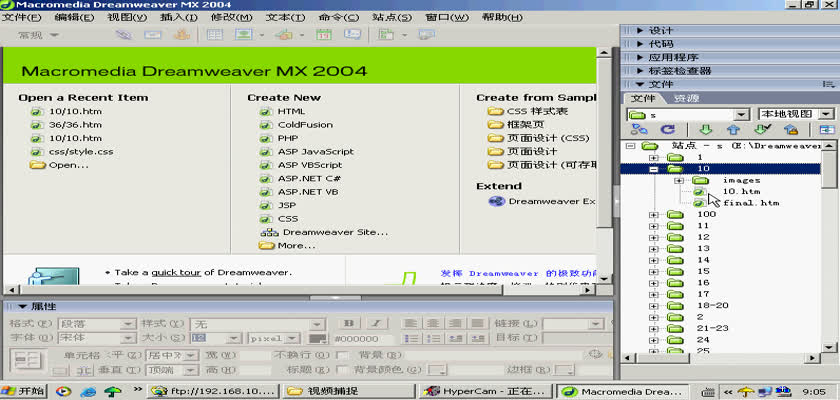Image resolution: width=840 pixels, height=400 pixels.
Task: Open the 插入 menu
Action: (179, 17)
